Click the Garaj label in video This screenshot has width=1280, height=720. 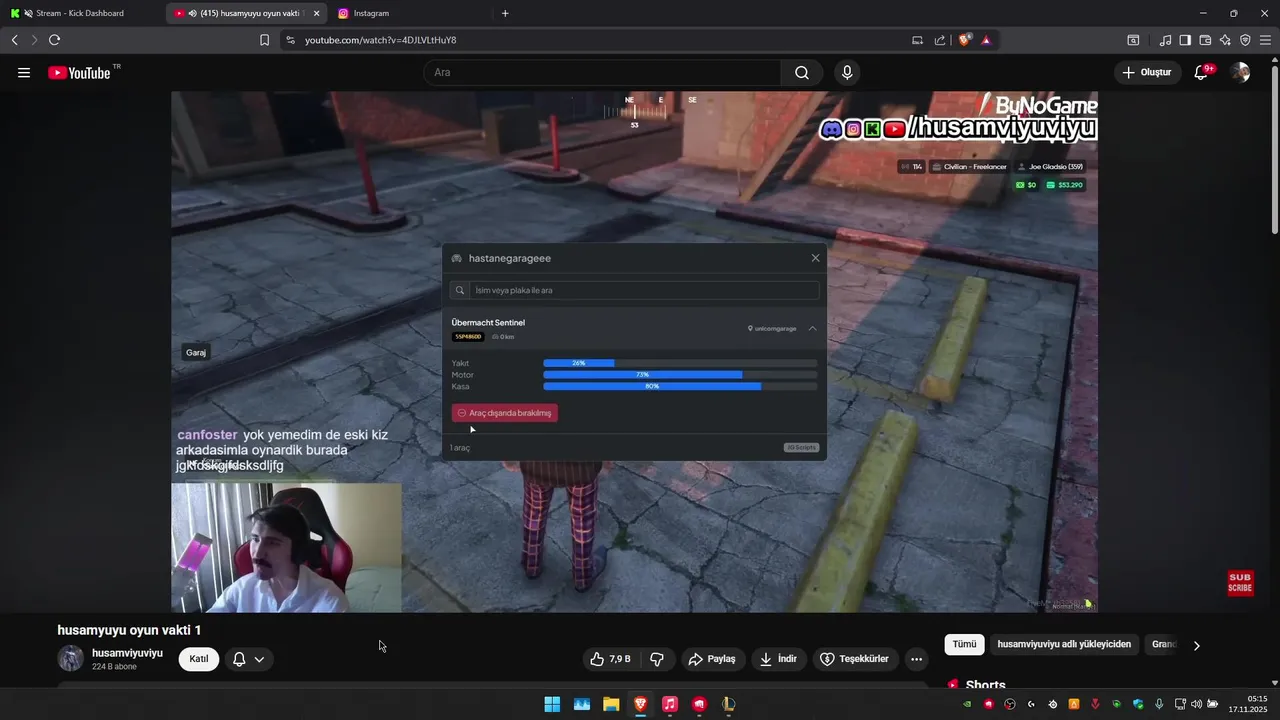tap(196, 353)
